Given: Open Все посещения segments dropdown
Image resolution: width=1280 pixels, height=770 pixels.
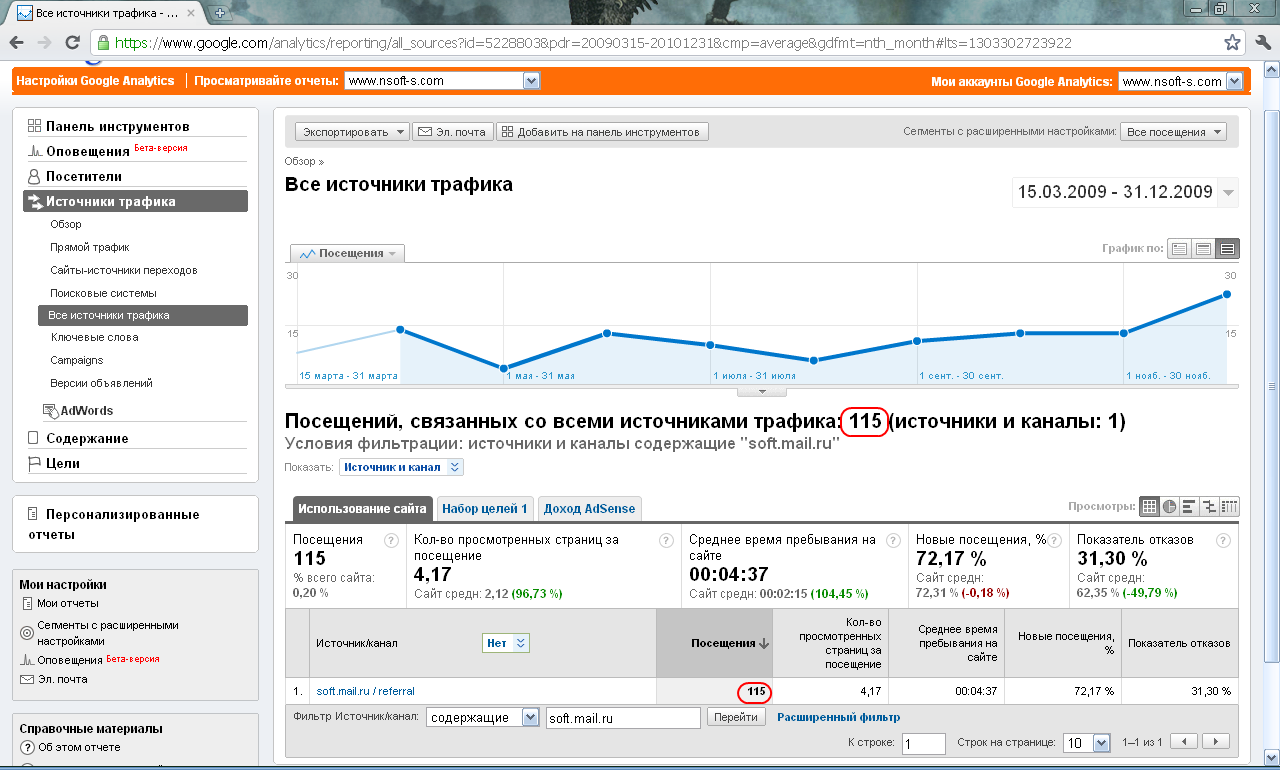Looking at the screenshot, I should [x=1174, y=131].
